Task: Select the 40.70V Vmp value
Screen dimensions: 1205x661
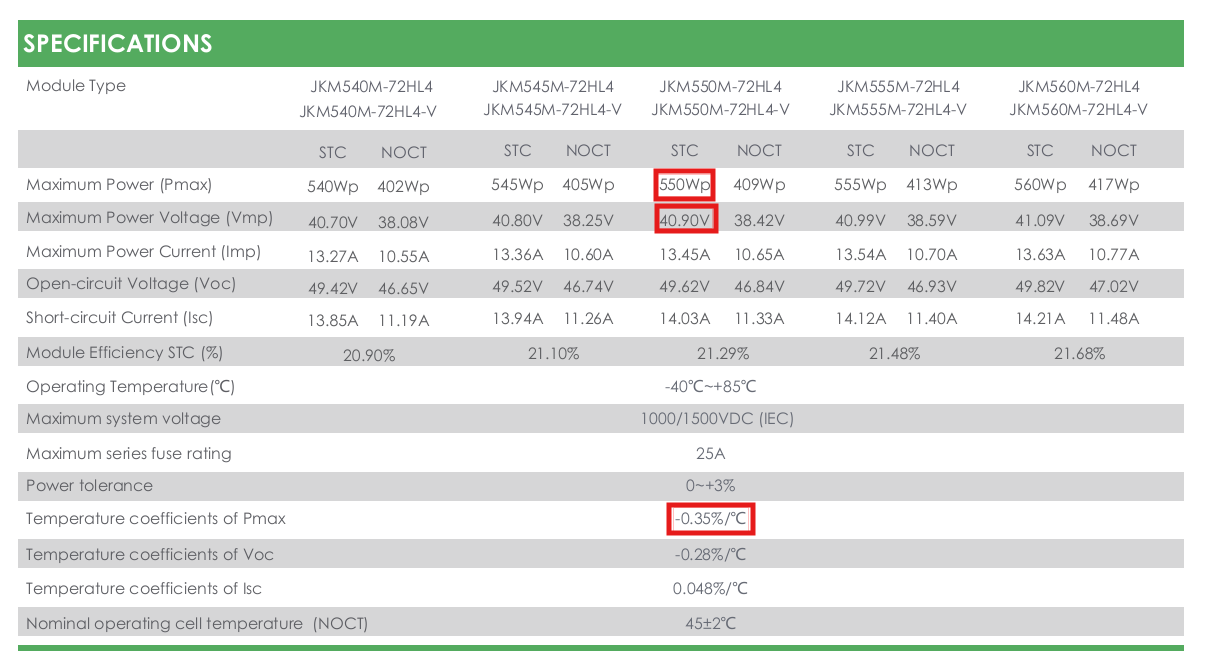Action: pyautogui.click(x=334, y=224)
